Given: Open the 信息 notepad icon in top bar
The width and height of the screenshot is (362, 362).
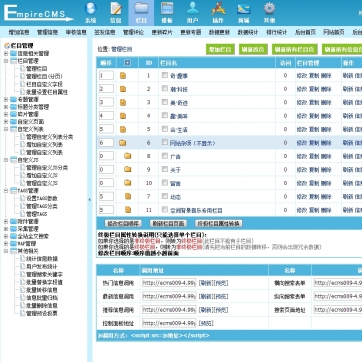Looking at the screenshot, I should [x=116, y=9].
